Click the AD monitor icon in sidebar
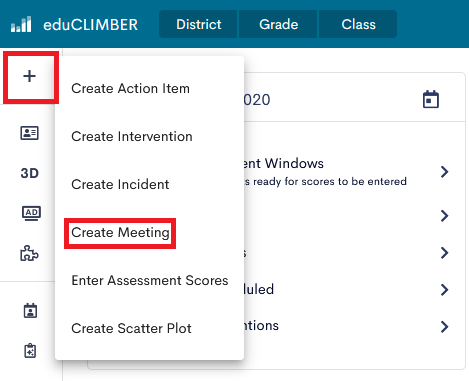Viewport: 469px width, 381px height. coord(31,213)
